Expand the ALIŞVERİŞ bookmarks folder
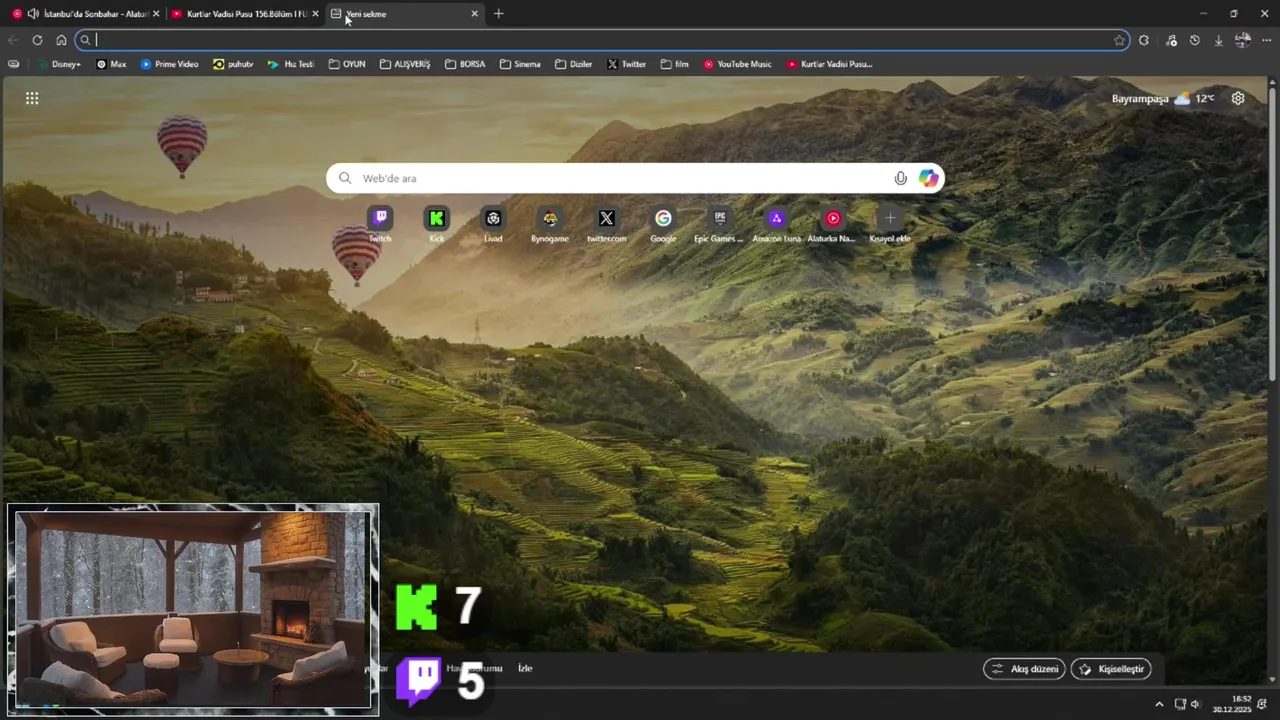The width and height of the screenshot is (1280, 720). click(405, 64)
